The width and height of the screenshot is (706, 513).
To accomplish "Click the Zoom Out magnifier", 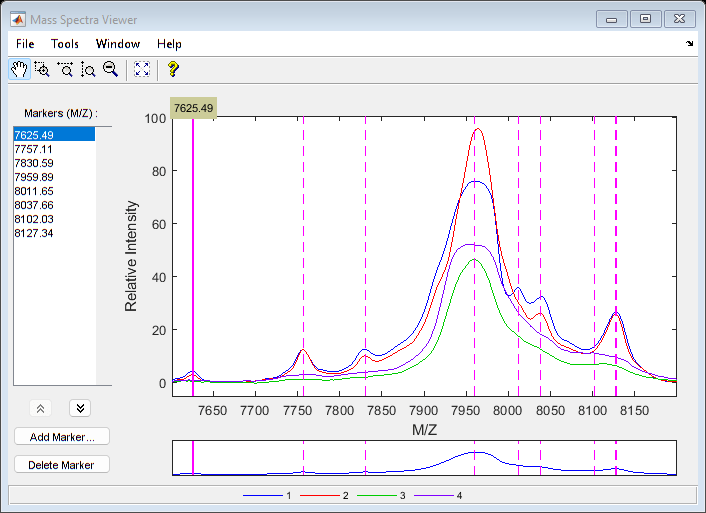I will point(111,69).
